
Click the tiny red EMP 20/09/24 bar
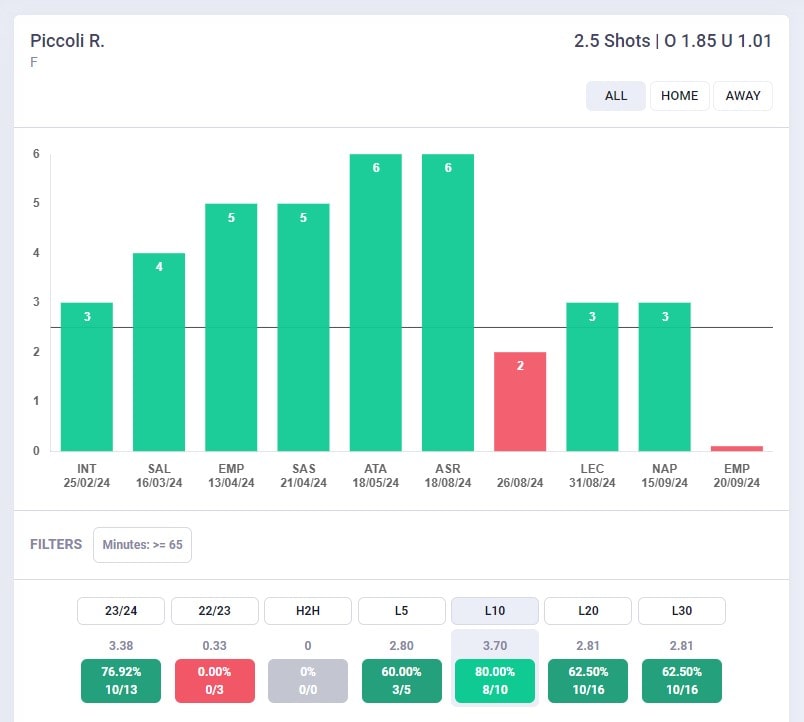(737, 449)
